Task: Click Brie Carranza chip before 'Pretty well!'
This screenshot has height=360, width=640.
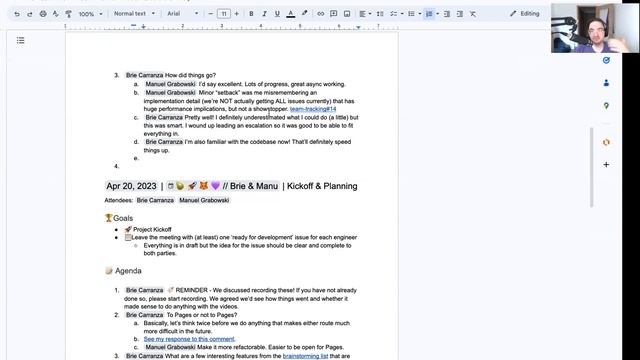Action: click(x=164, y=118)
